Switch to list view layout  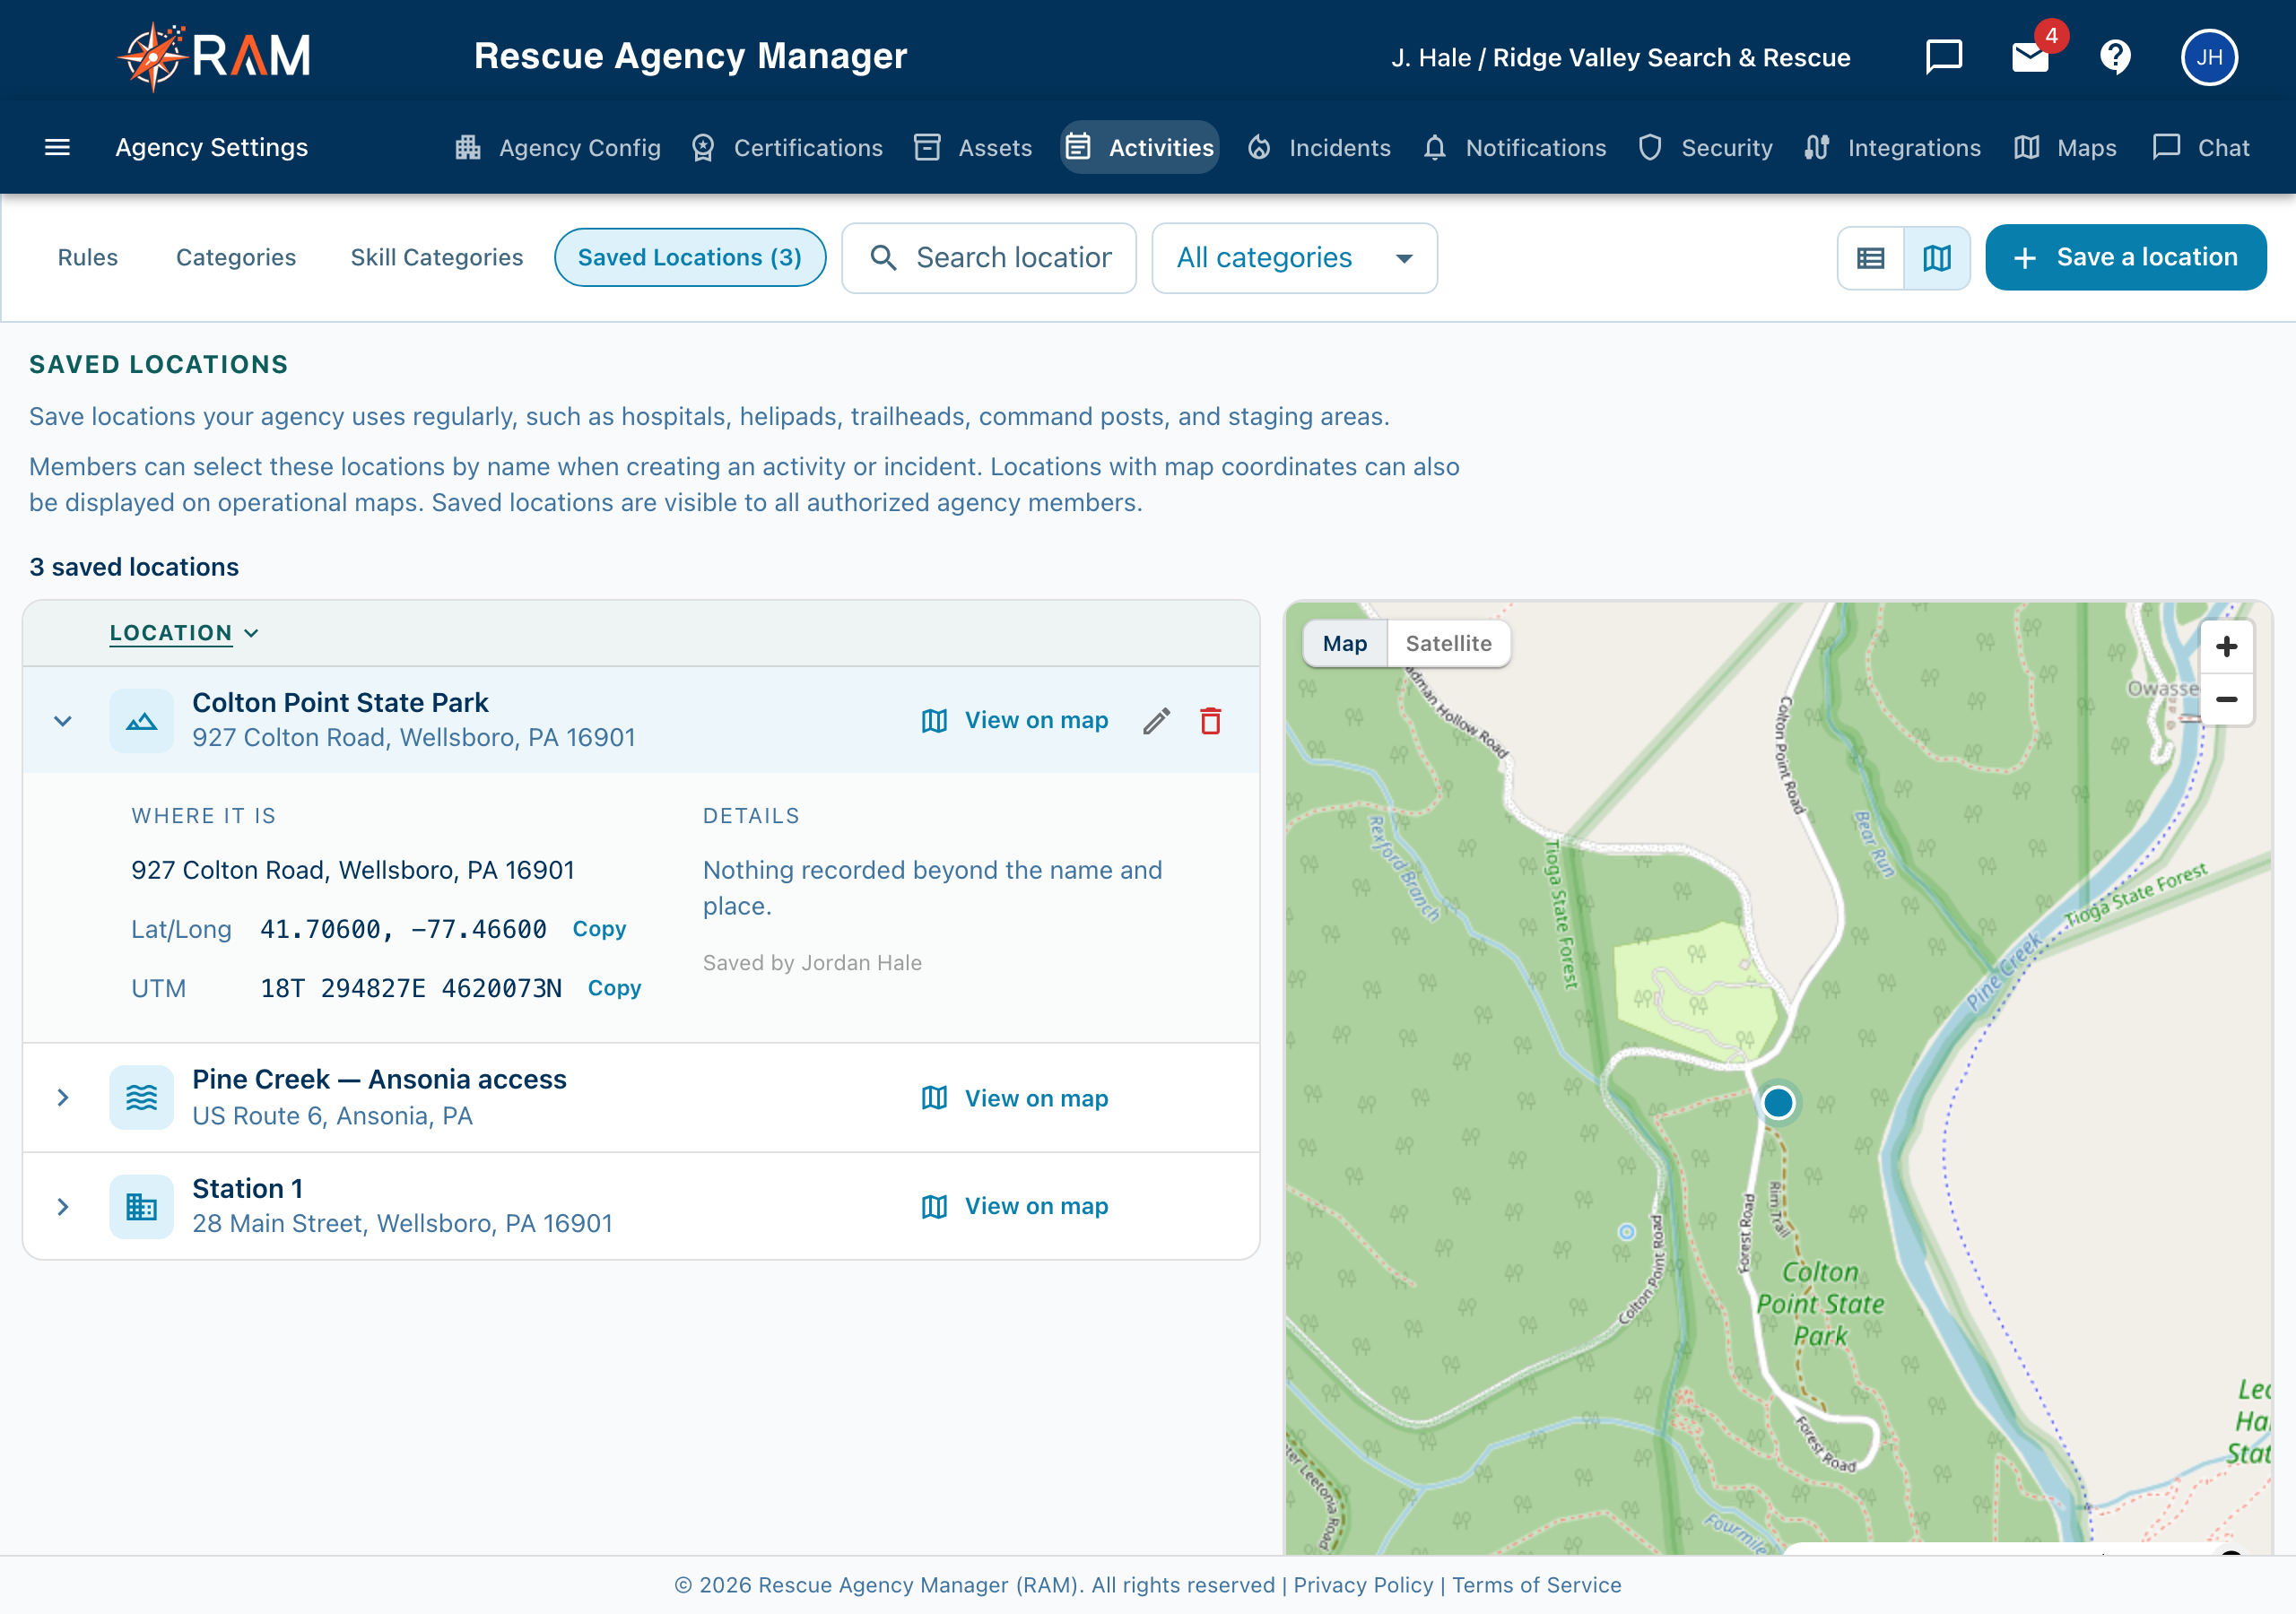click(x=1870, y=258)
